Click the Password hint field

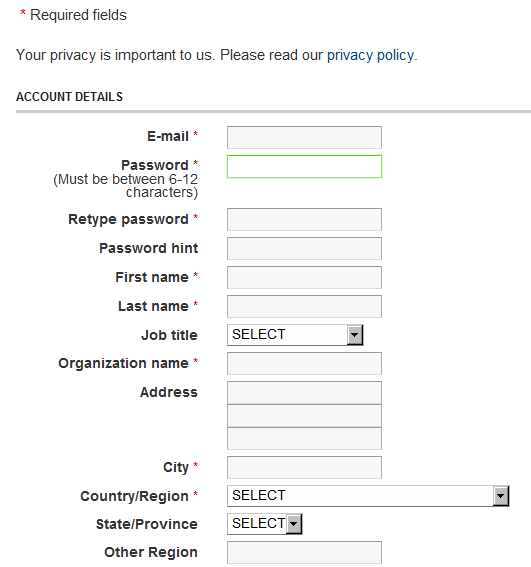pos(304,248)
